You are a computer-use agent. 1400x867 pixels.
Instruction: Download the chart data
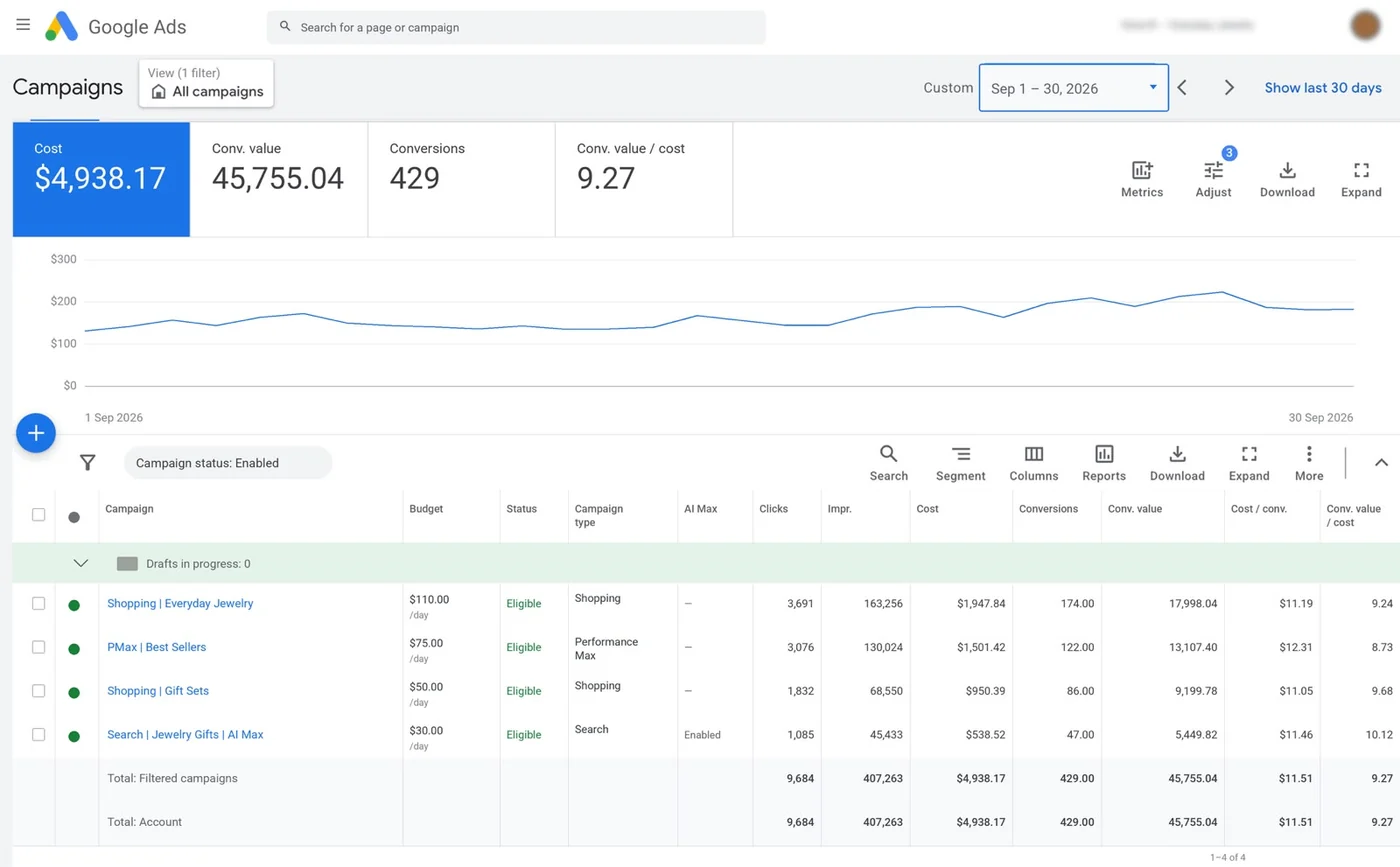[1287, 179]
